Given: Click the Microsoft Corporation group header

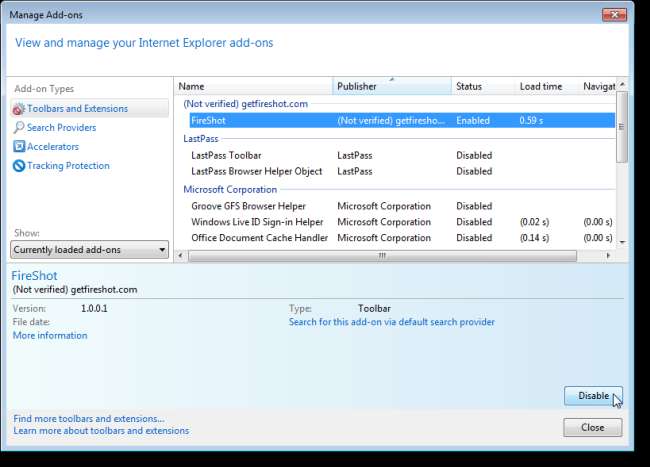Looking at the screenshot, I should coord(230,189).
